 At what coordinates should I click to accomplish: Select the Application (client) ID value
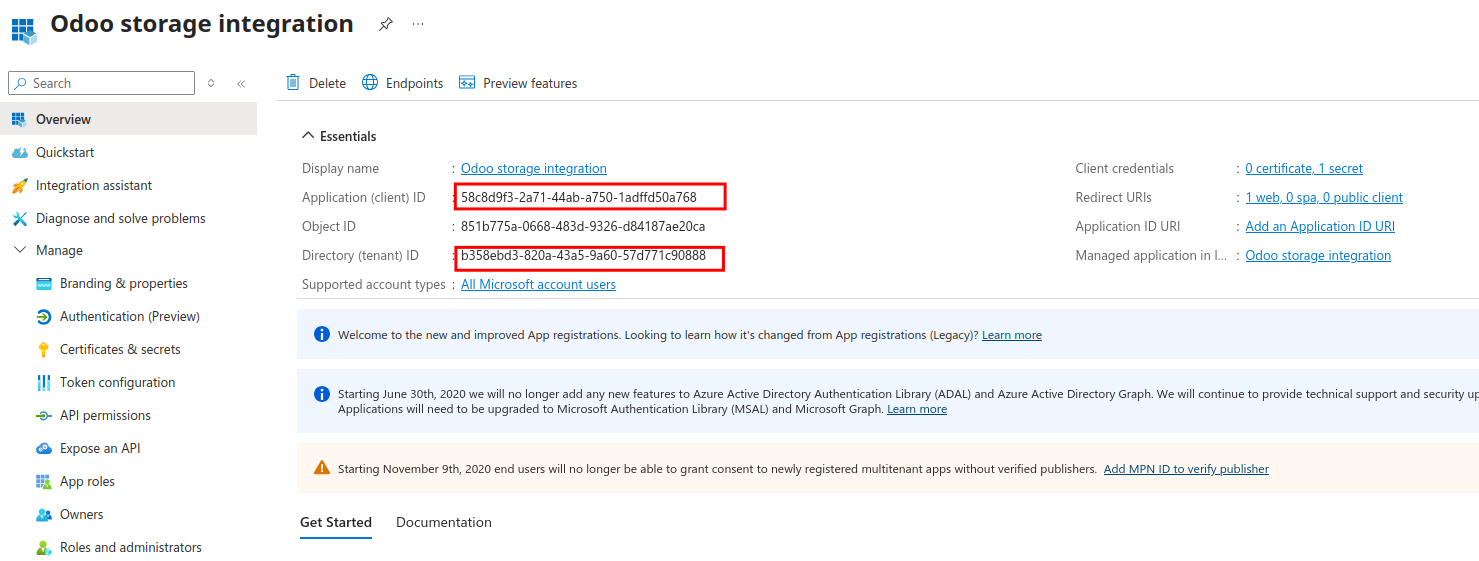579,197
